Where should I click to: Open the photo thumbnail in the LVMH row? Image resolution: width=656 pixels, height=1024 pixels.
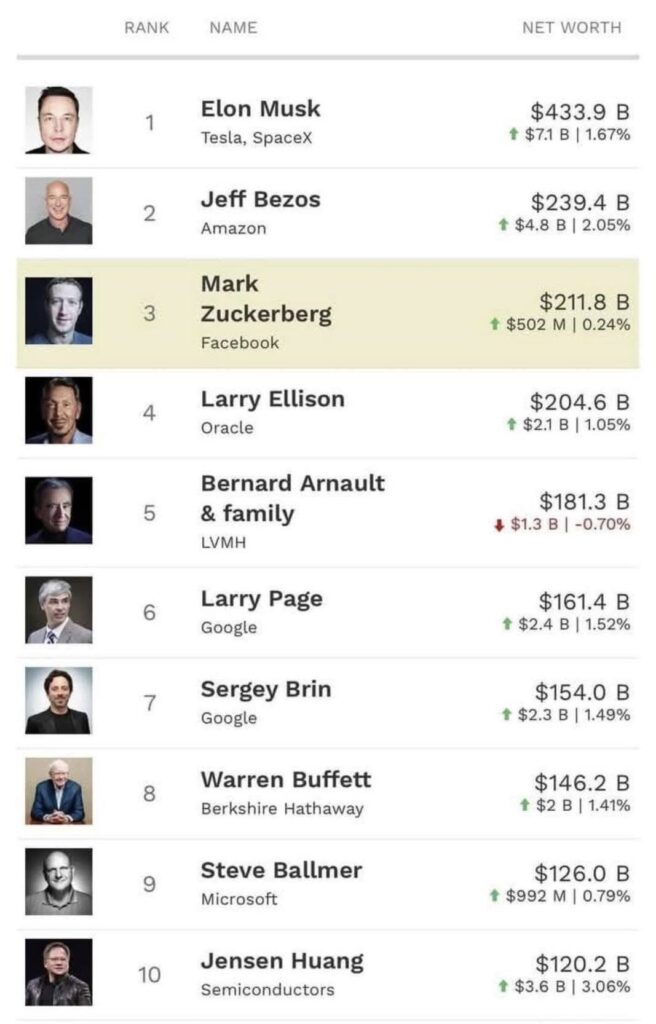[x=58, y=510]
